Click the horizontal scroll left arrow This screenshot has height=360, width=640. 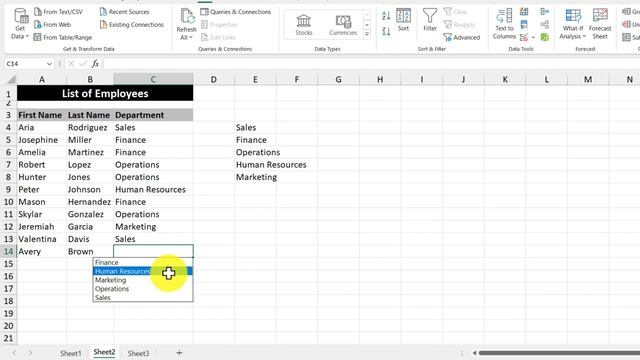(475, 353)
